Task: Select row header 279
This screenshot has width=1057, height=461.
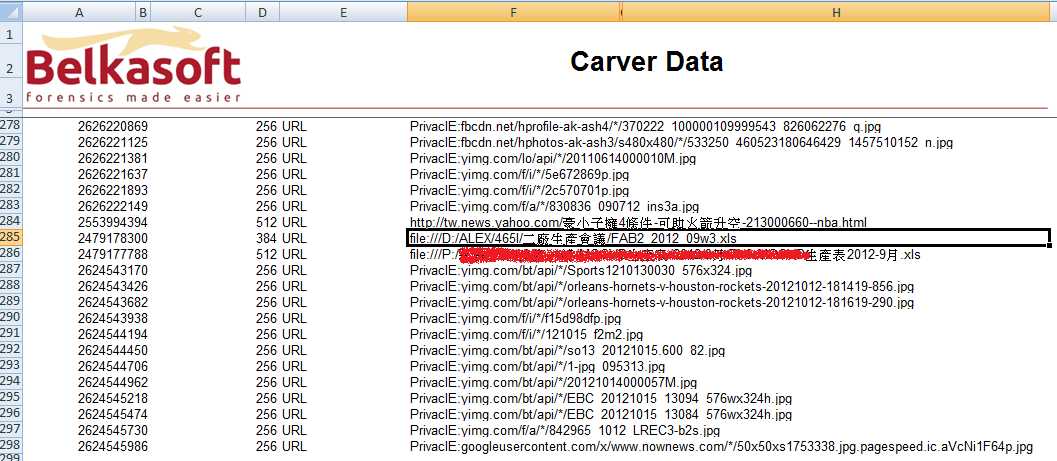Action: (x=11, y=142)
